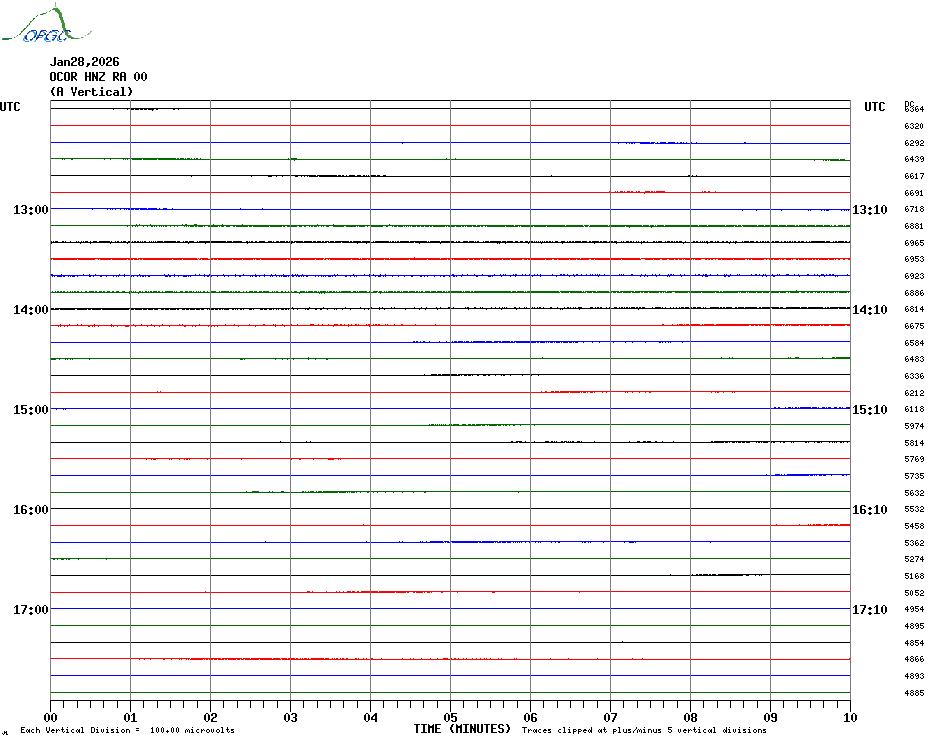Click minute tick label 03 on axis
The height and width of the screenshot is (744, 930).
coord(291,718)
